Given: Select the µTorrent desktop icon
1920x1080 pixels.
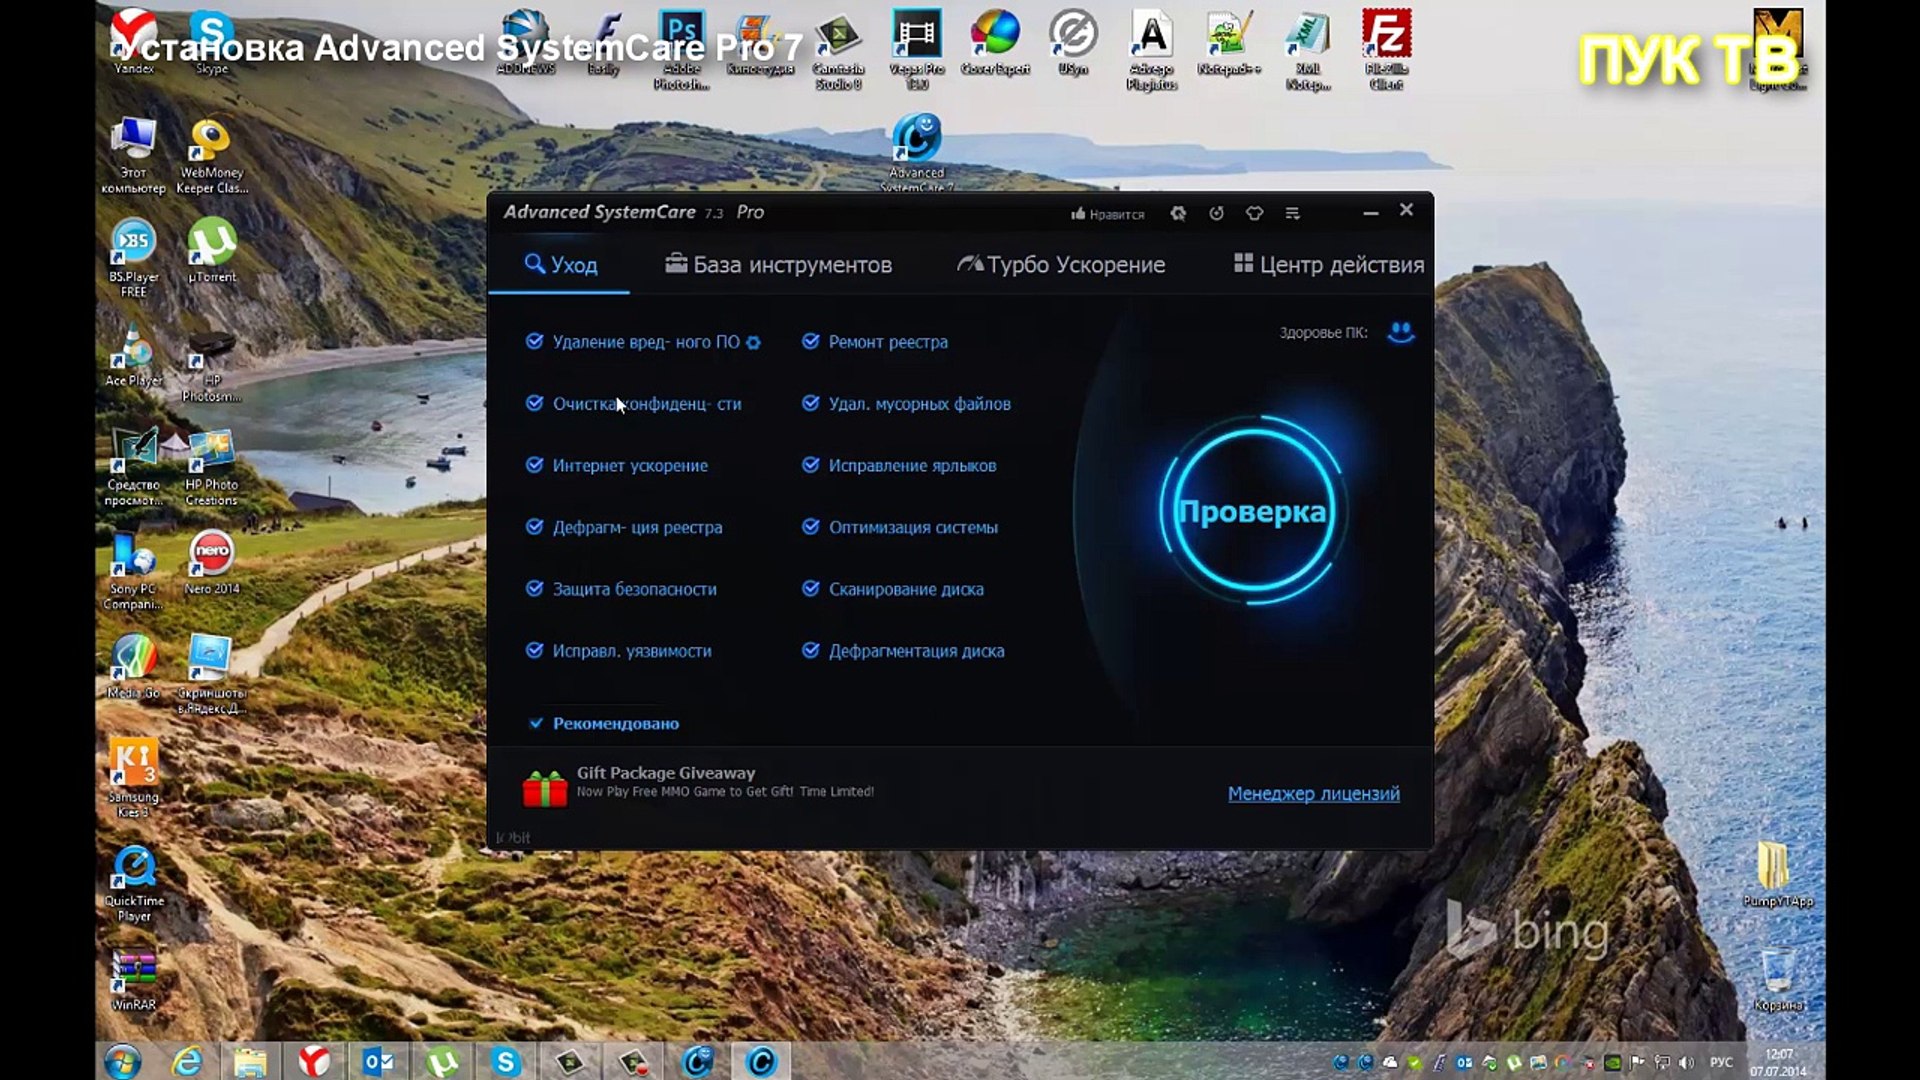Looking at the screenshot, I should click(x=212, y=251).
